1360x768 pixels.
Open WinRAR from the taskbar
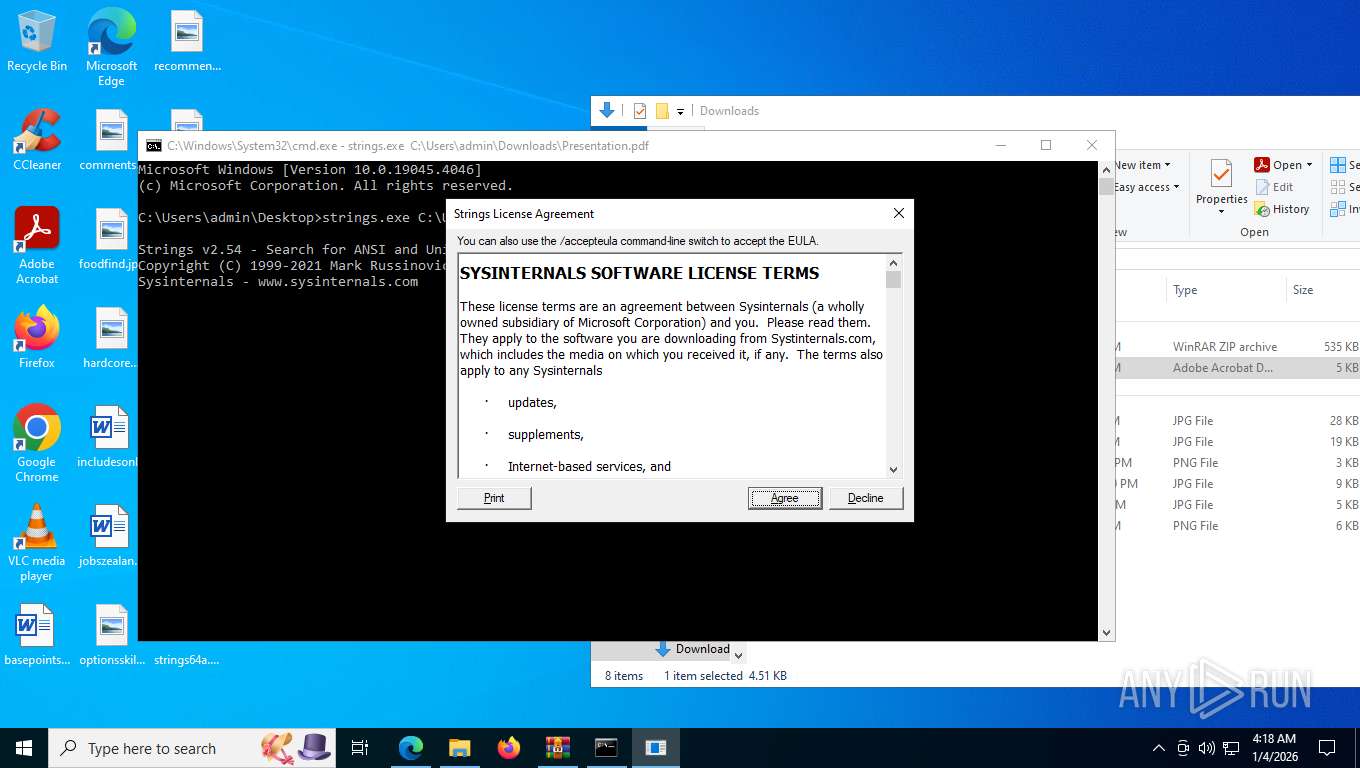pos(557,748)
